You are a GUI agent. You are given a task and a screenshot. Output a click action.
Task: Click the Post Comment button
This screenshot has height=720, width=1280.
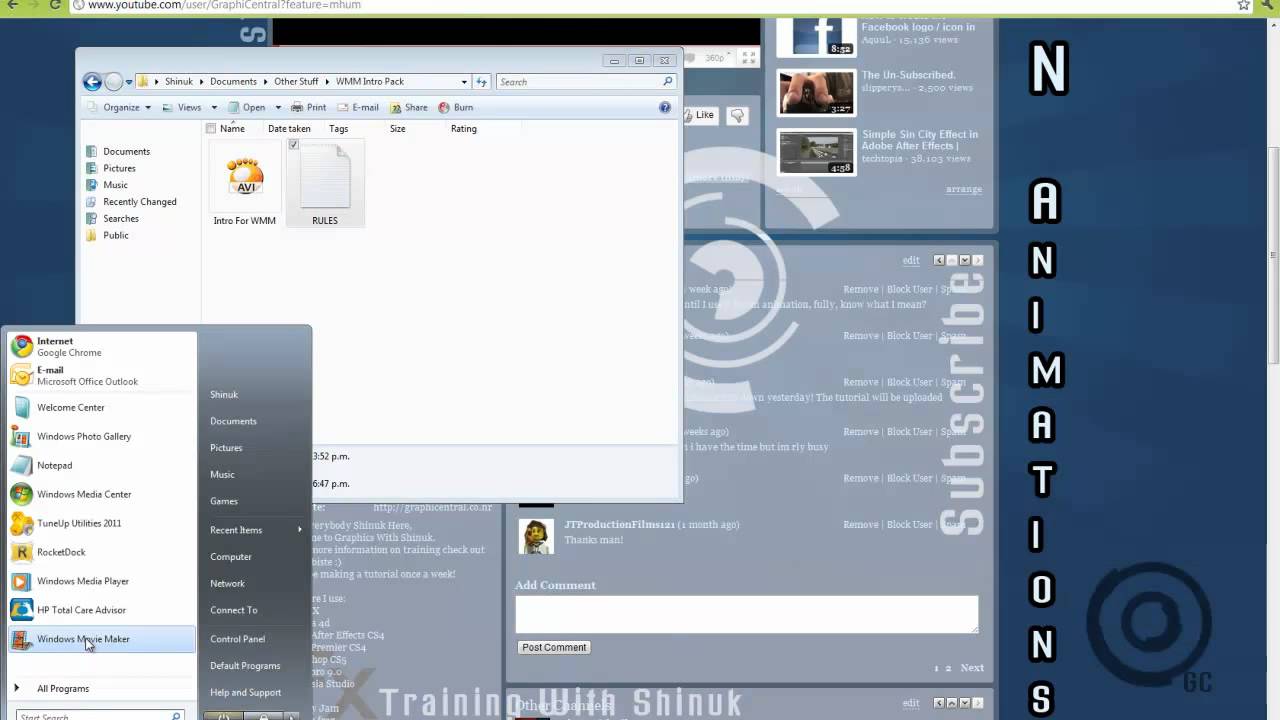[x=554, y=647]
